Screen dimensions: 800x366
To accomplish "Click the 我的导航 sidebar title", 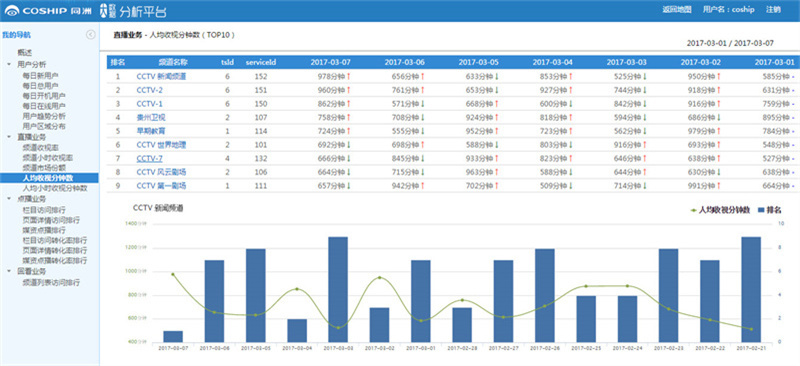I will point(16,35).
